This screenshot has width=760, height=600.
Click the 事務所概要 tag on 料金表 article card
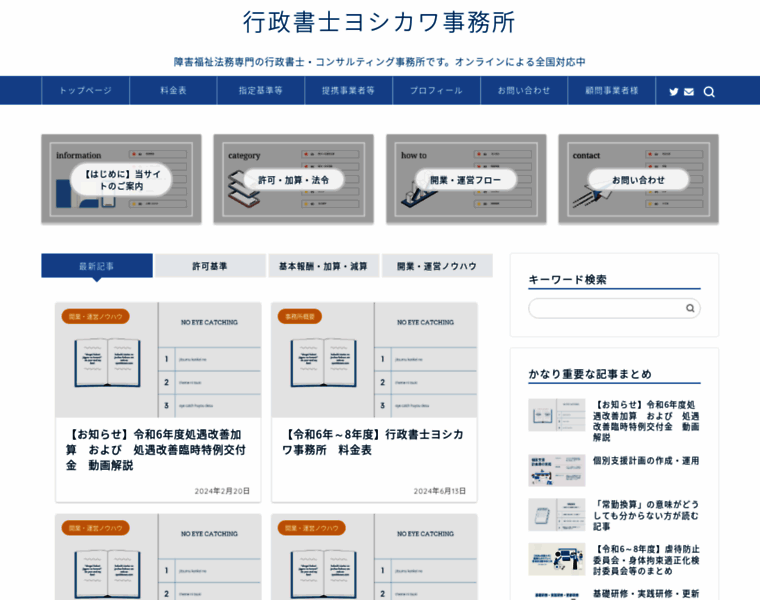(300, 316)
